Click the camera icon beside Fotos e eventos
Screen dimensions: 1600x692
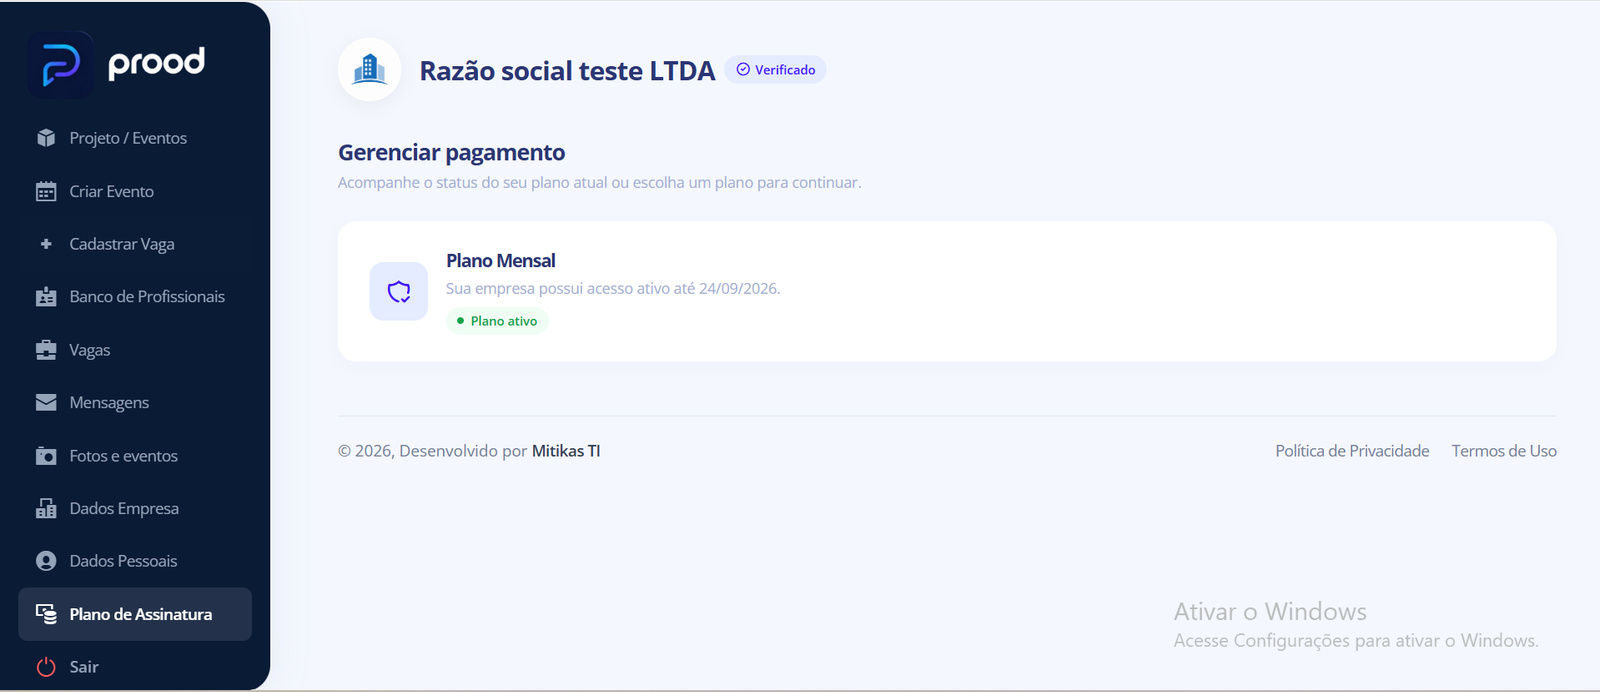46,455
